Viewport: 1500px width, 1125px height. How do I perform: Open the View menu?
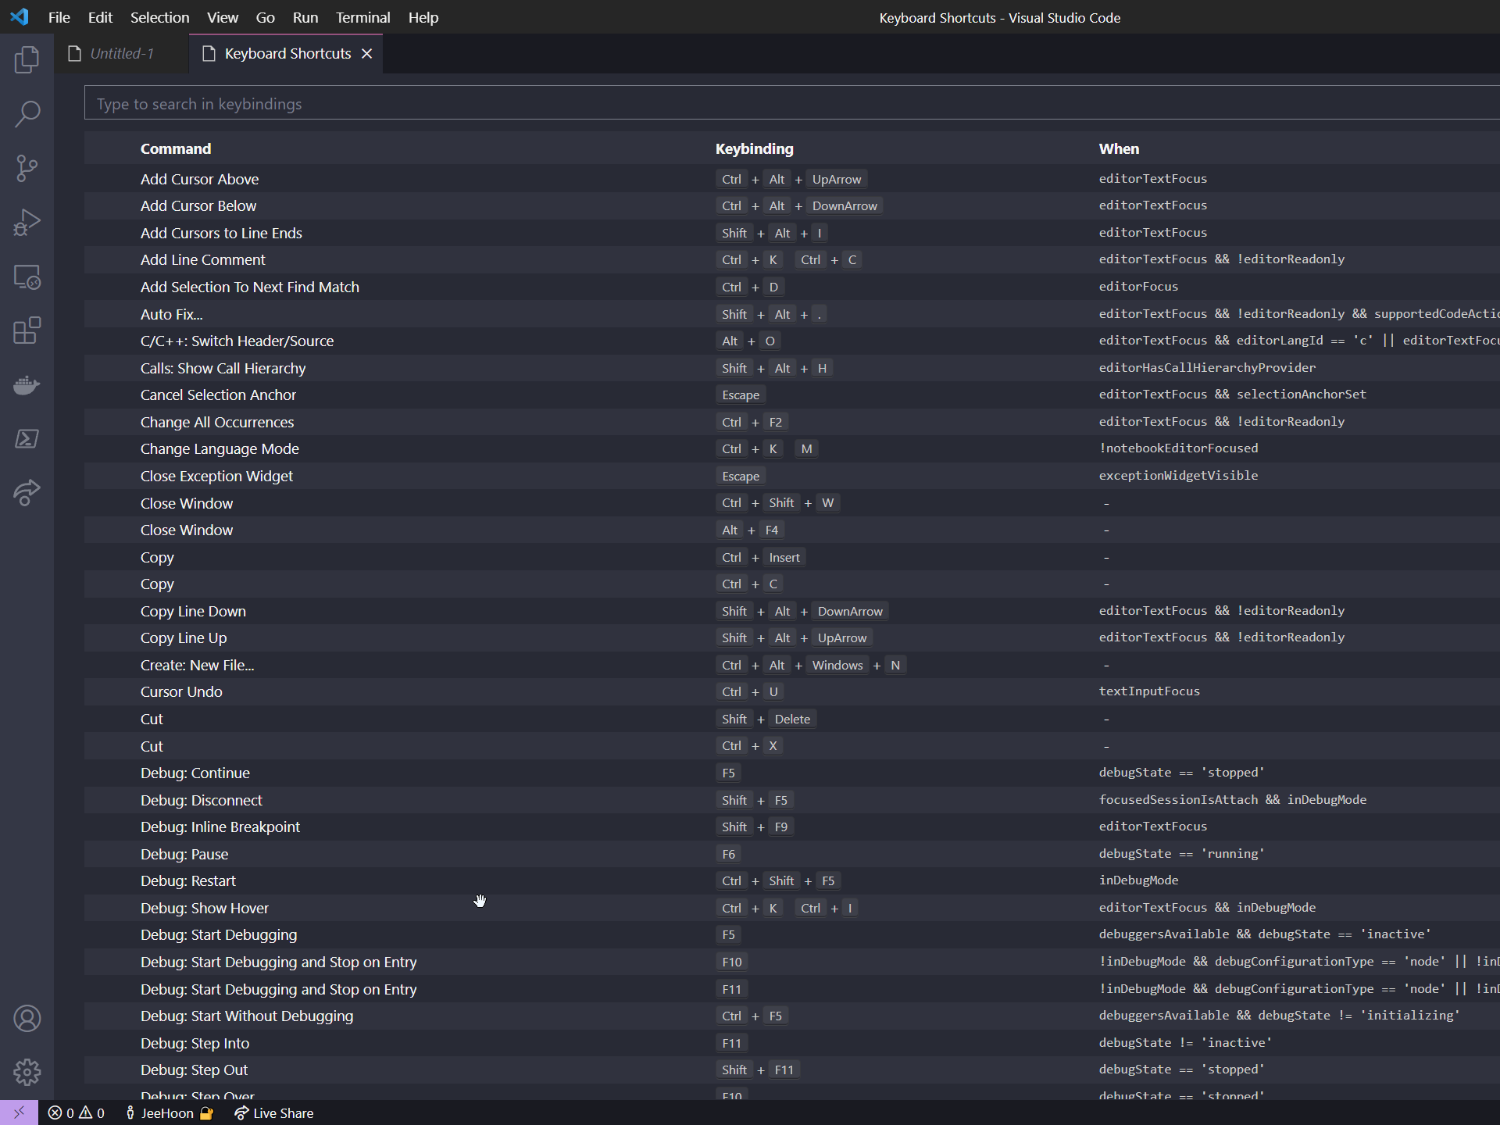pos(222,17)
